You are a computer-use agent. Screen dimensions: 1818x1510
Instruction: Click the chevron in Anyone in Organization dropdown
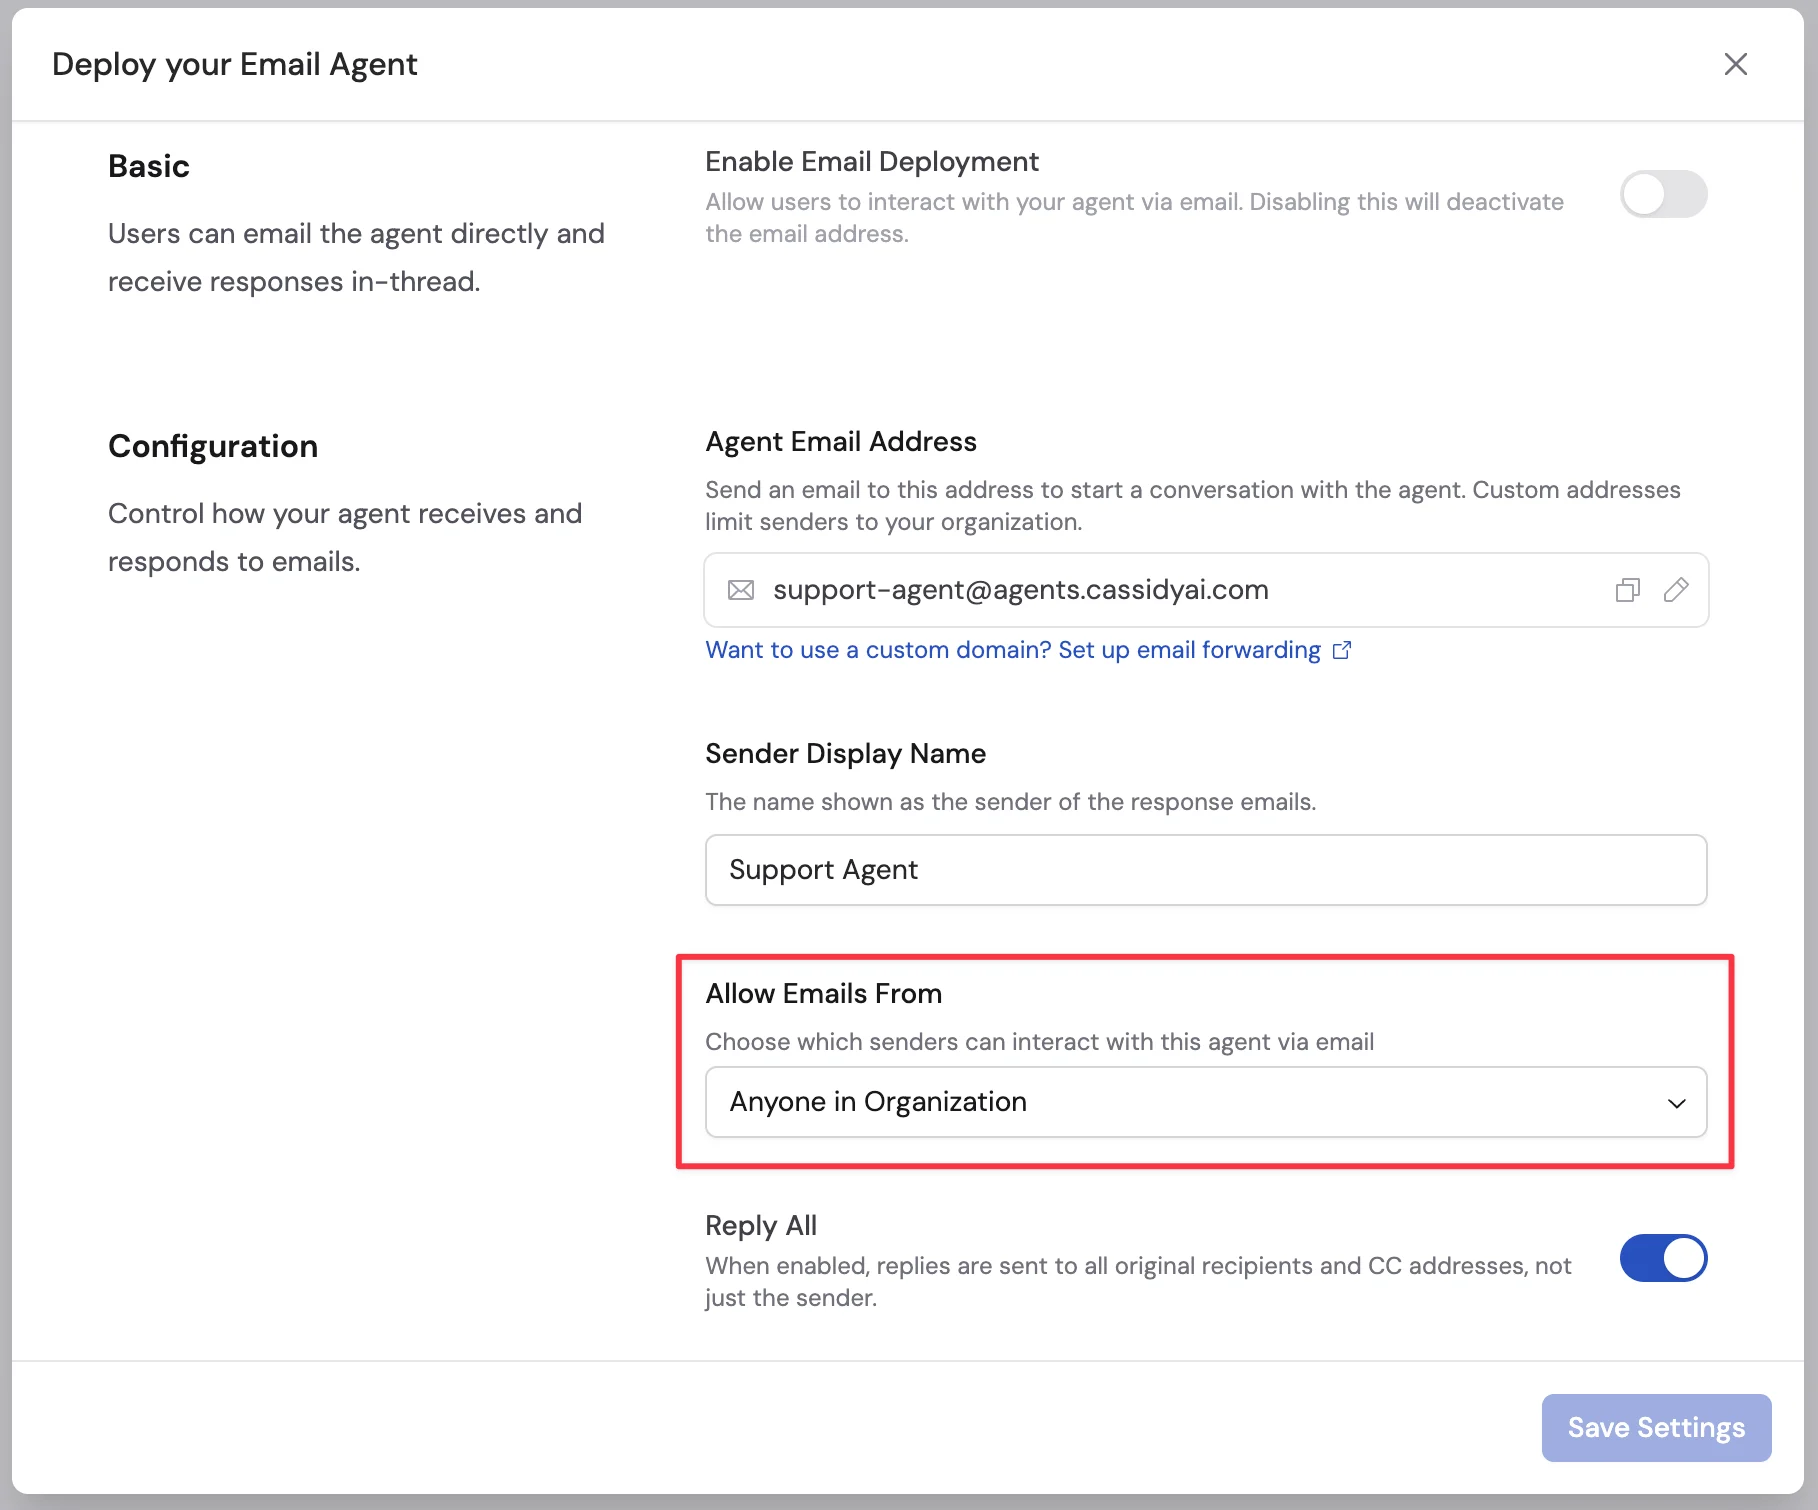click(x=1677, y=1103)
